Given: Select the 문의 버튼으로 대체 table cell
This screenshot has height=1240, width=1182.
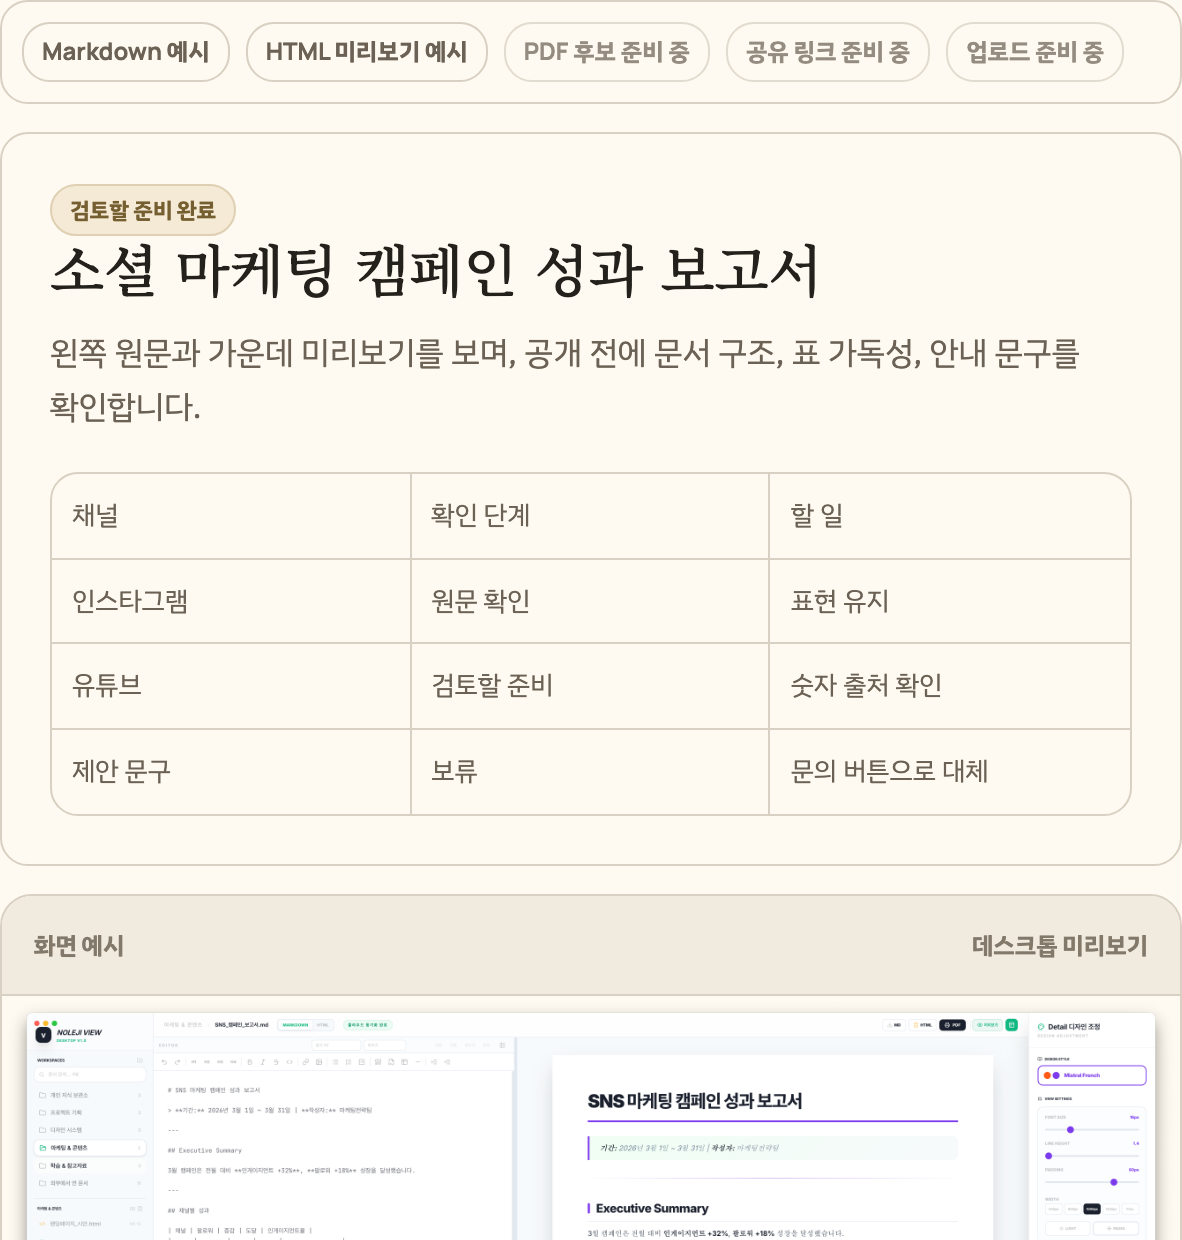Looking at the screenshot, I should coord(950,772).
